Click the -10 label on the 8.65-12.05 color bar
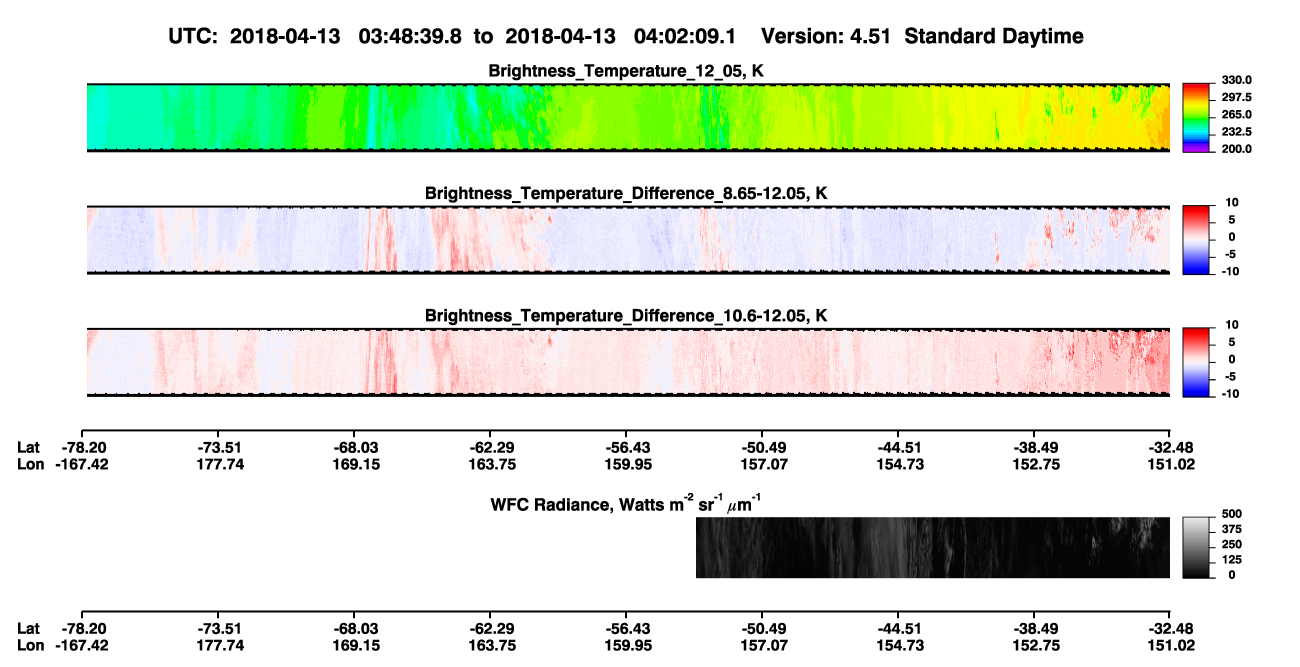This screenshot has height=667, width=1300. 1231,271
